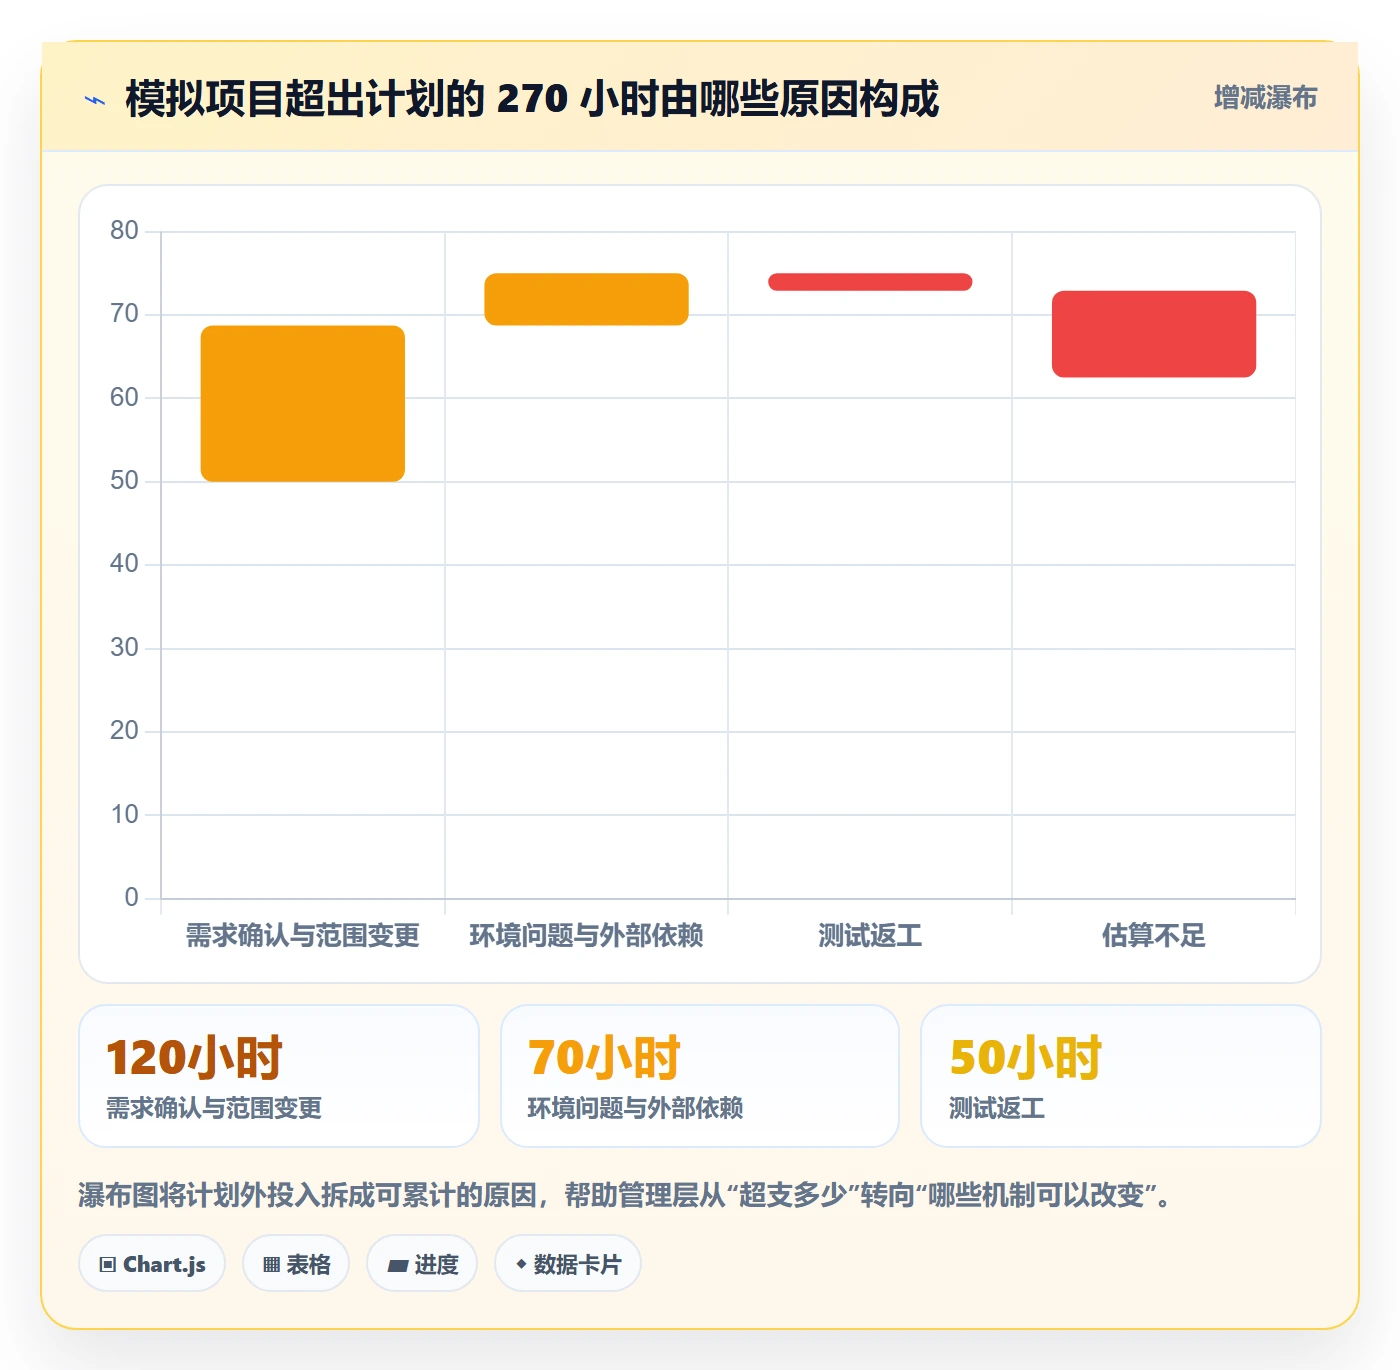
Task: Click the 120小时 value text
Action: pyautogui.click(x=194, y=1058)
